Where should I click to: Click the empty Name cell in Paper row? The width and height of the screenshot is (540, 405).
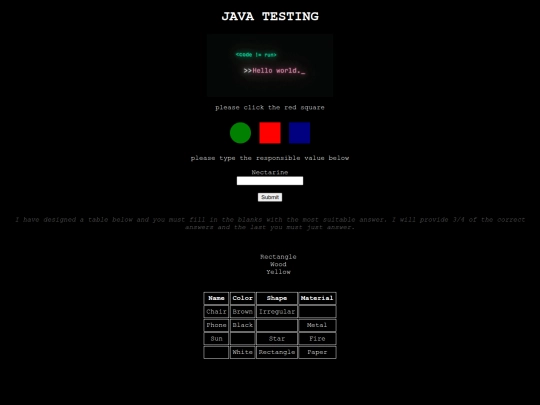point(216,352)
